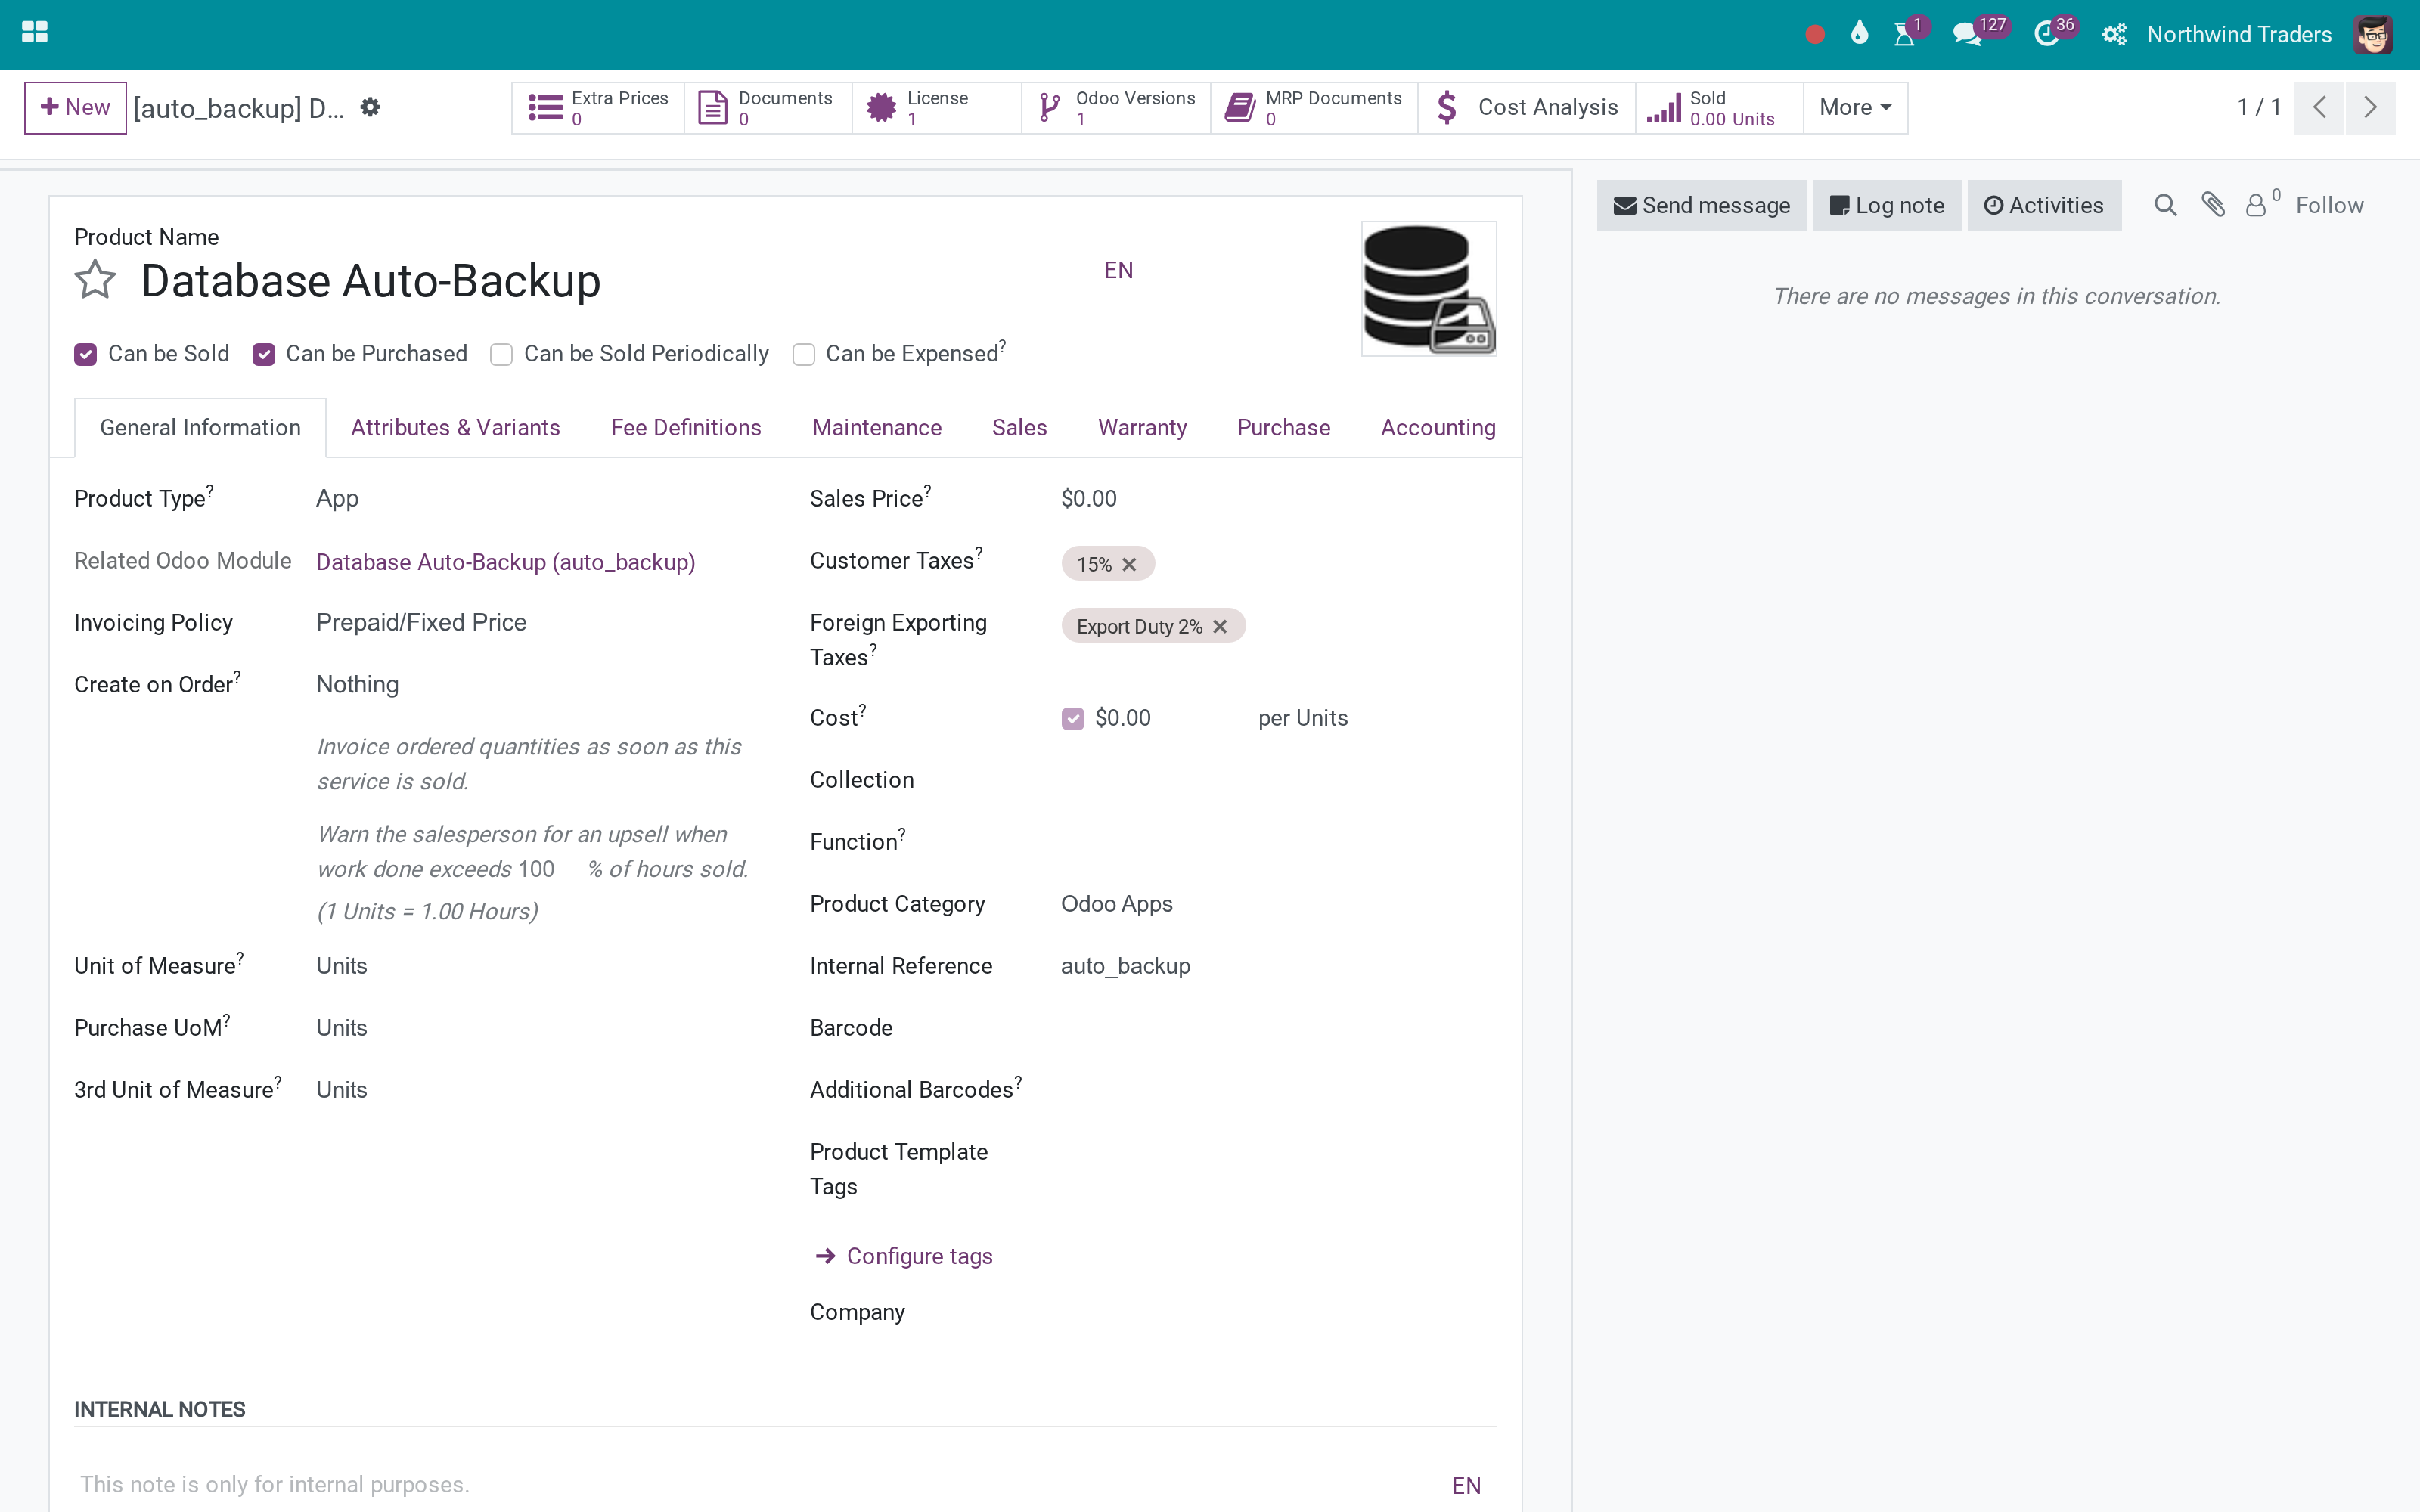Open Company selection field
This screenshot has height=1512, width=2420.
(1278, 1312)
